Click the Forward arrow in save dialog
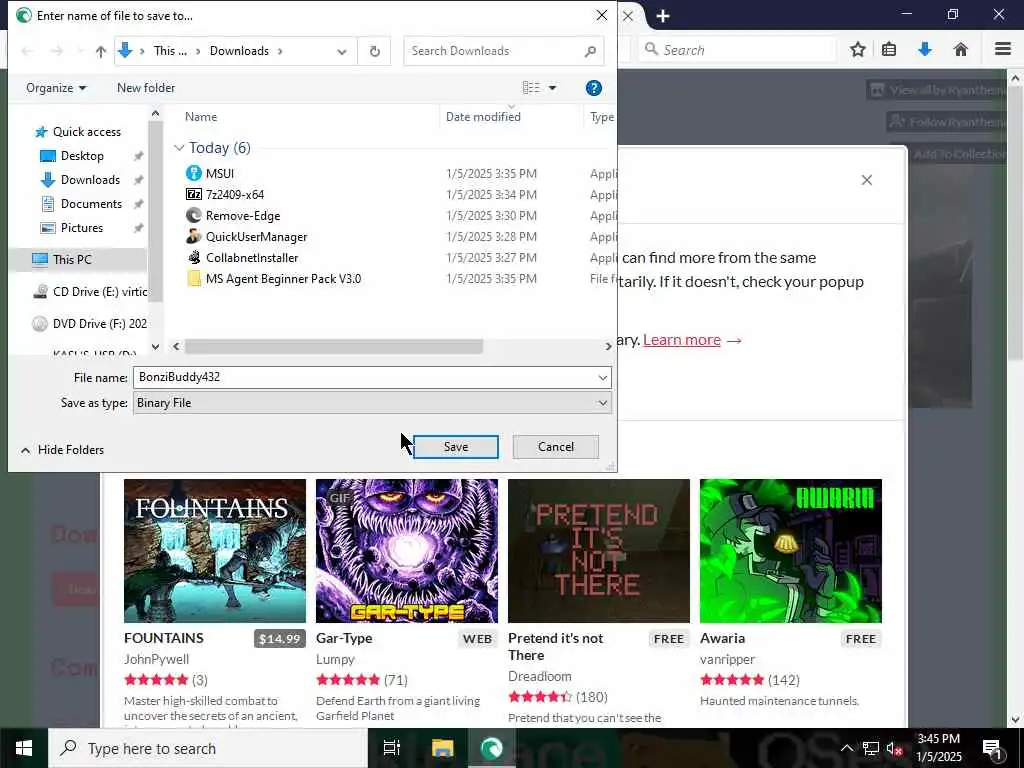The height and width of the screenshot is (768, 1024). point(57,52)
